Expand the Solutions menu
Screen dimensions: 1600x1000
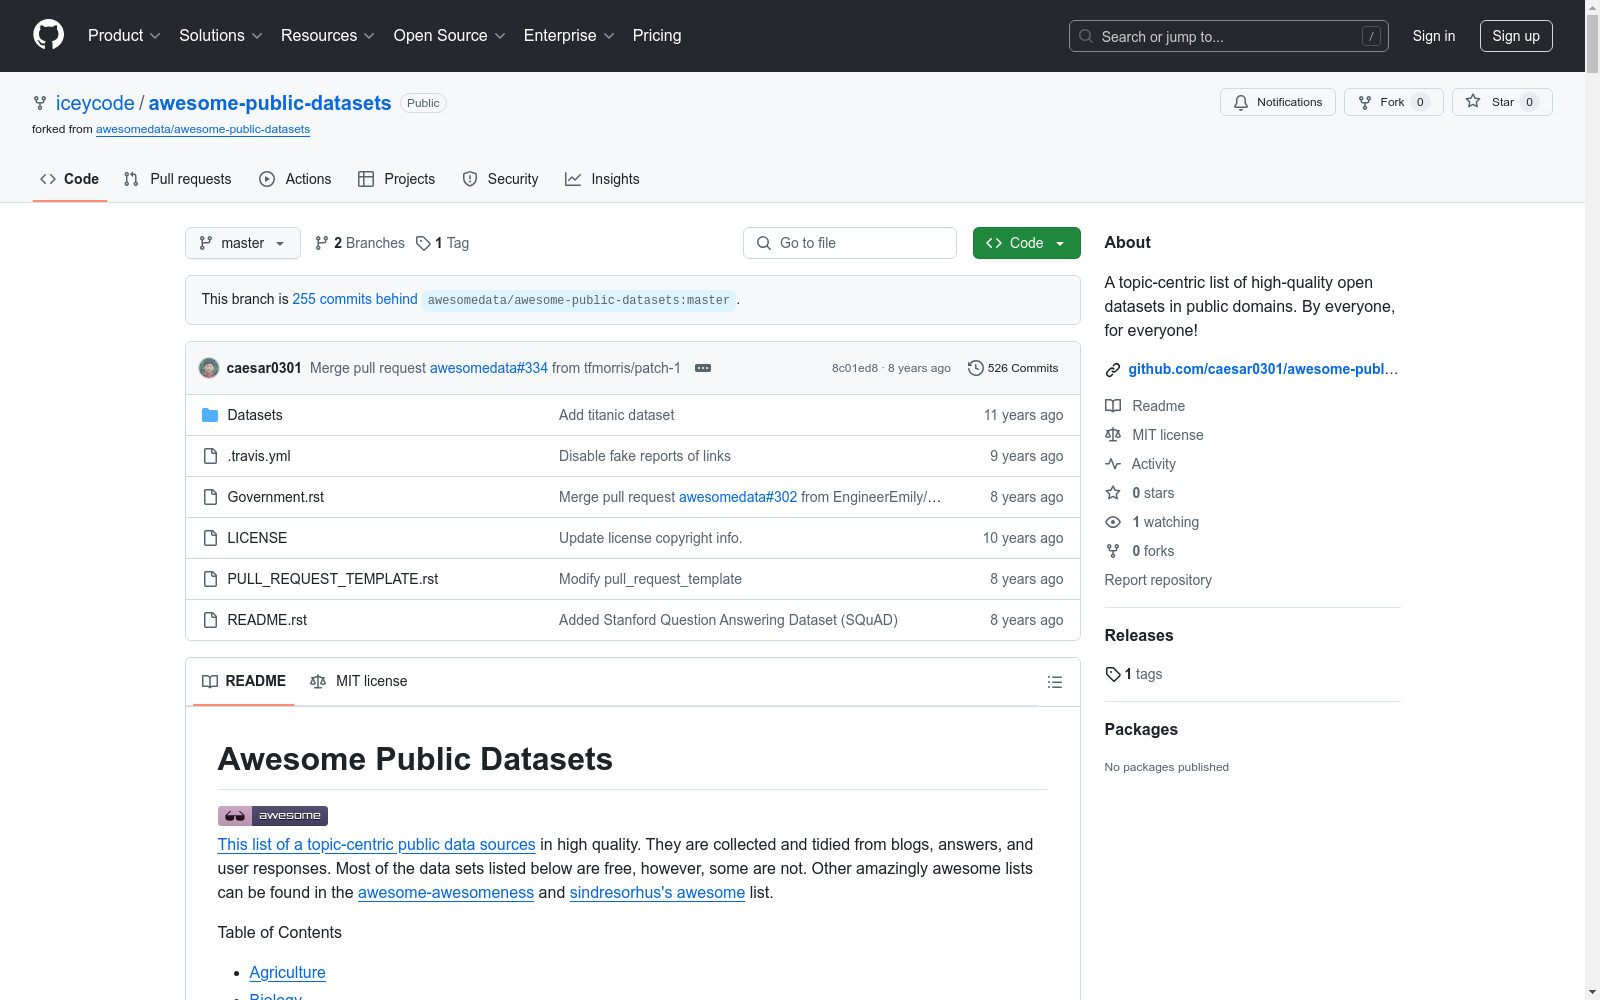(221, 36)
